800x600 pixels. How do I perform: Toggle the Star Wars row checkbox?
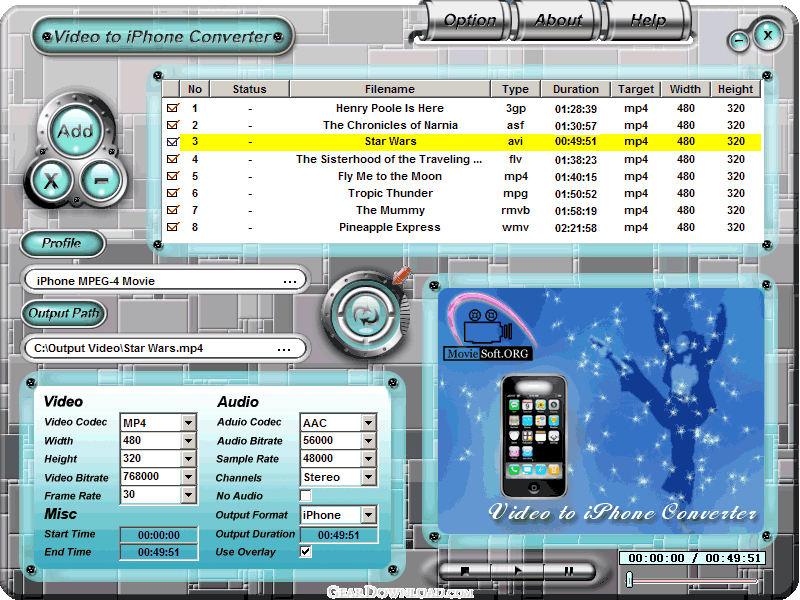point(173,141)
